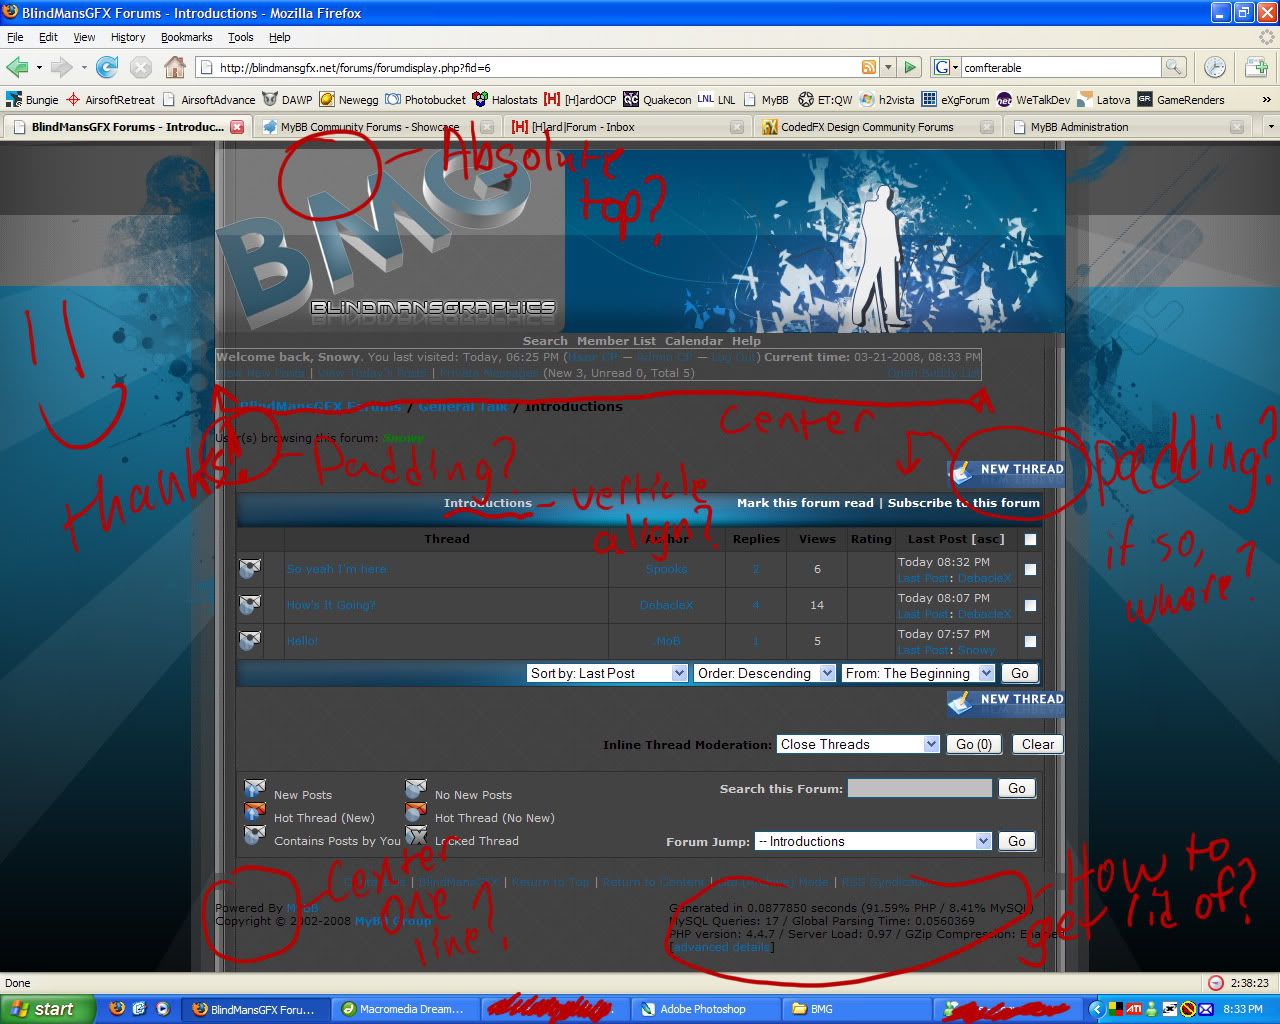Click the Go (0) inline moderation button
The width and height of the screenshot is (1280, 1024).
pos(974,744)
